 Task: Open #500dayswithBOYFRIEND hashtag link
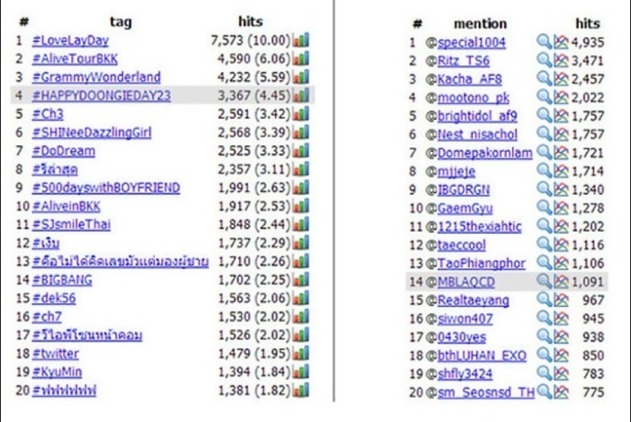pos(106,188)
